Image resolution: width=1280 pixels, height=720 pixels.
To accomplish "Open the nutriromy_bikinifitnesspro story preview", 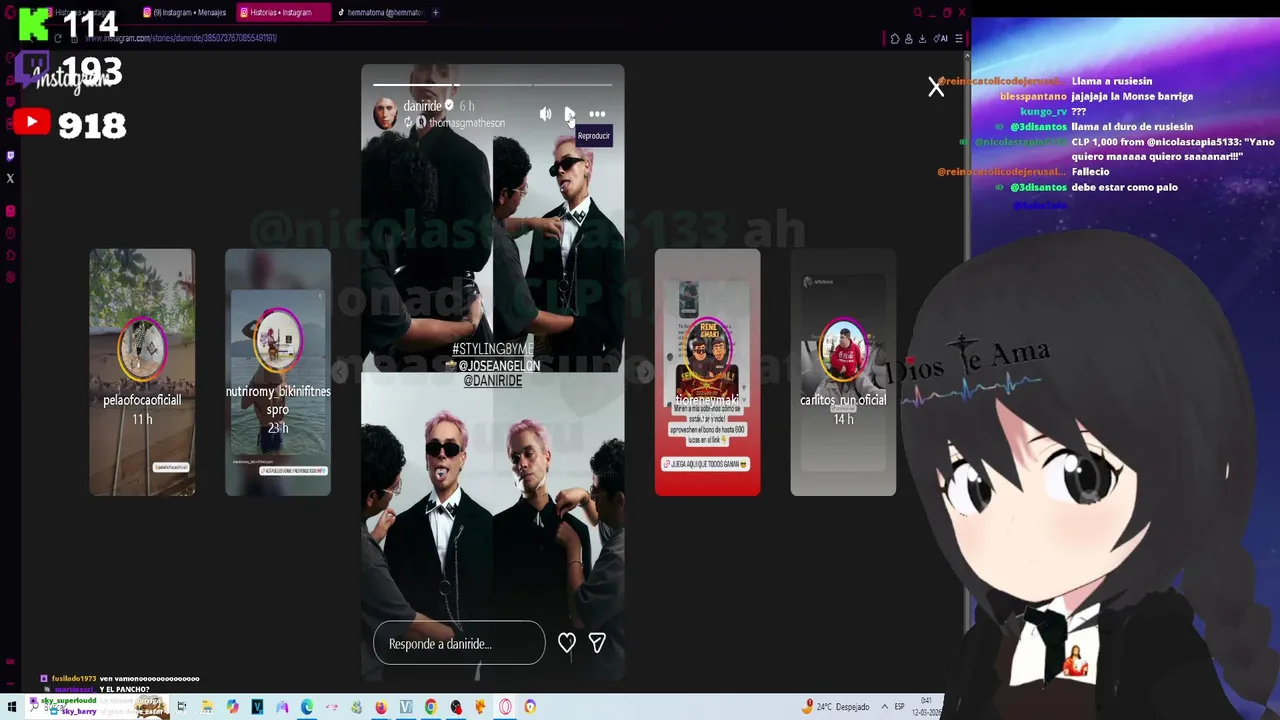I will pos(278,372).
